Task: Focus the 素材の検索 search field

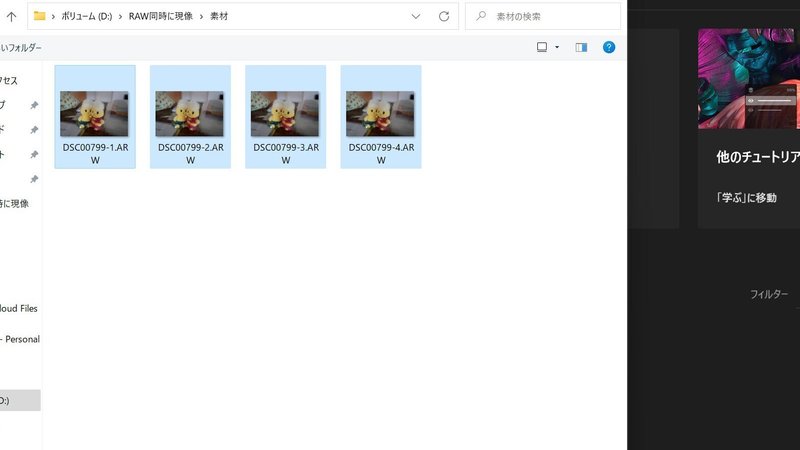Action: 543,16
